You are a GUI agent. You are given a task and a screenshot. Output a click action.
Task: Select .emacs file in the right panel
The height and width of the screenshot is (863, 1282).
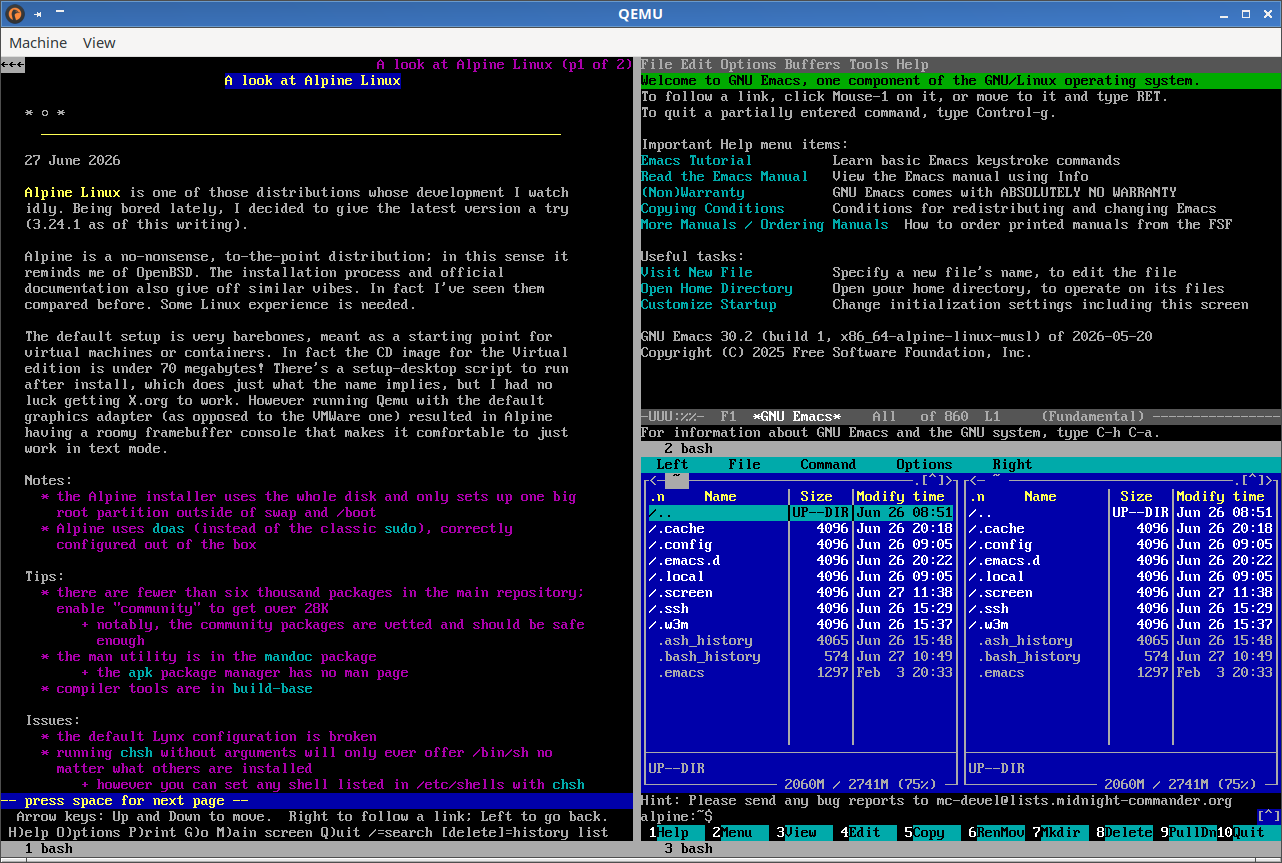[x=1120, y=673]
